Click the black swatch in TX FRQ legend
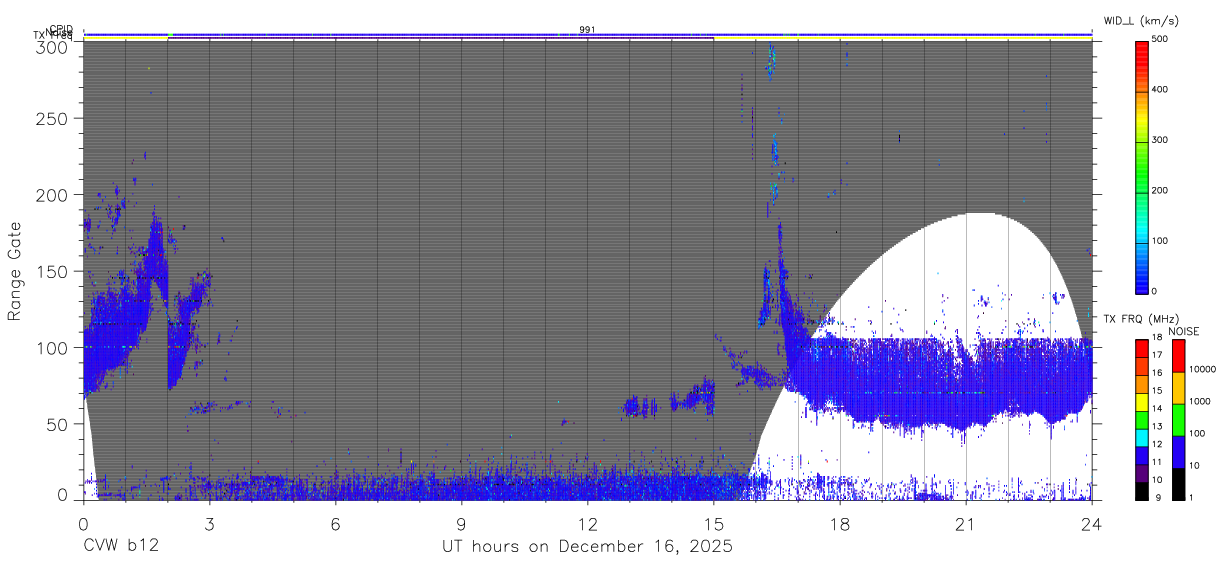 1142,490
